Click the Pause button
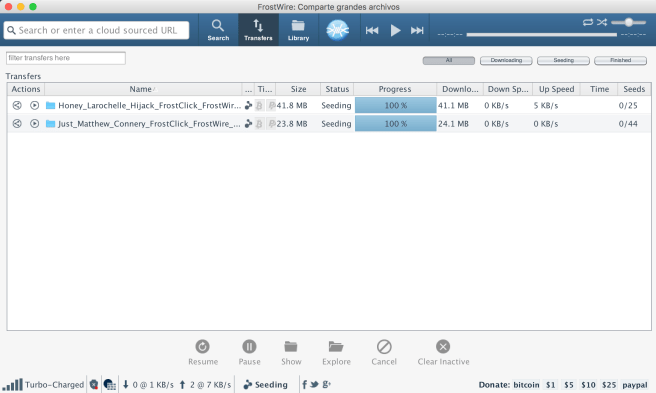The height and width of the screenshot is (393, 656). pyautogui.click(x=249, y=352)
